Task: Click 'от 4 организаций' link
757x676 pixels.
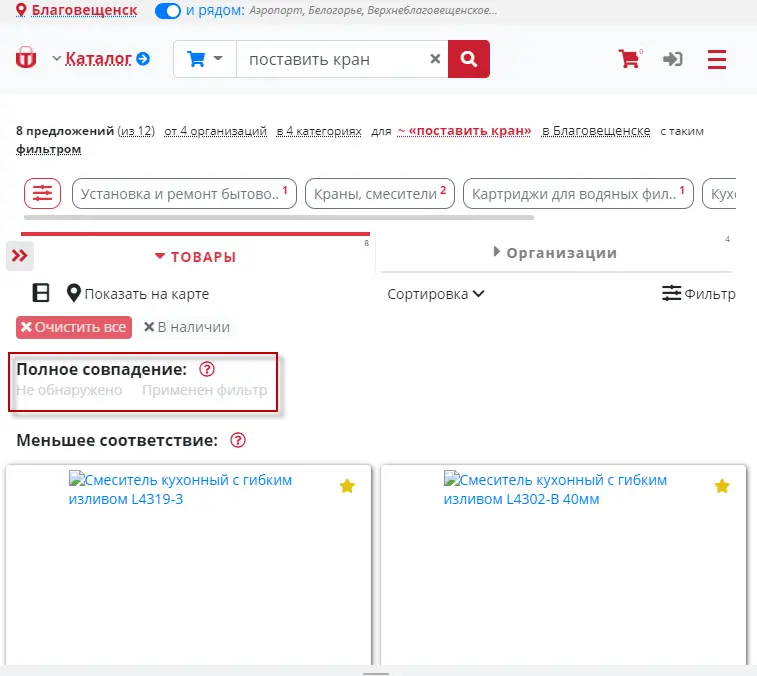Action: tap(215, 131)
